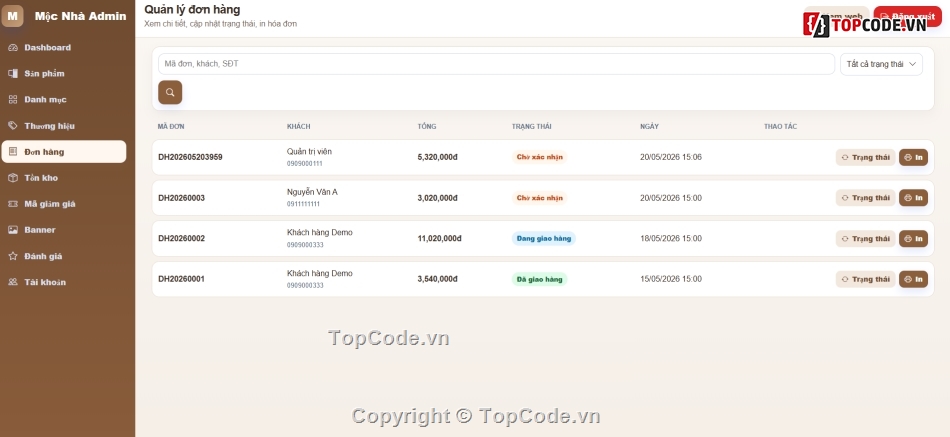Click the Đăng xuất logout button
Image resolution: width=950 pixels, height=437 pixels.
908,17
